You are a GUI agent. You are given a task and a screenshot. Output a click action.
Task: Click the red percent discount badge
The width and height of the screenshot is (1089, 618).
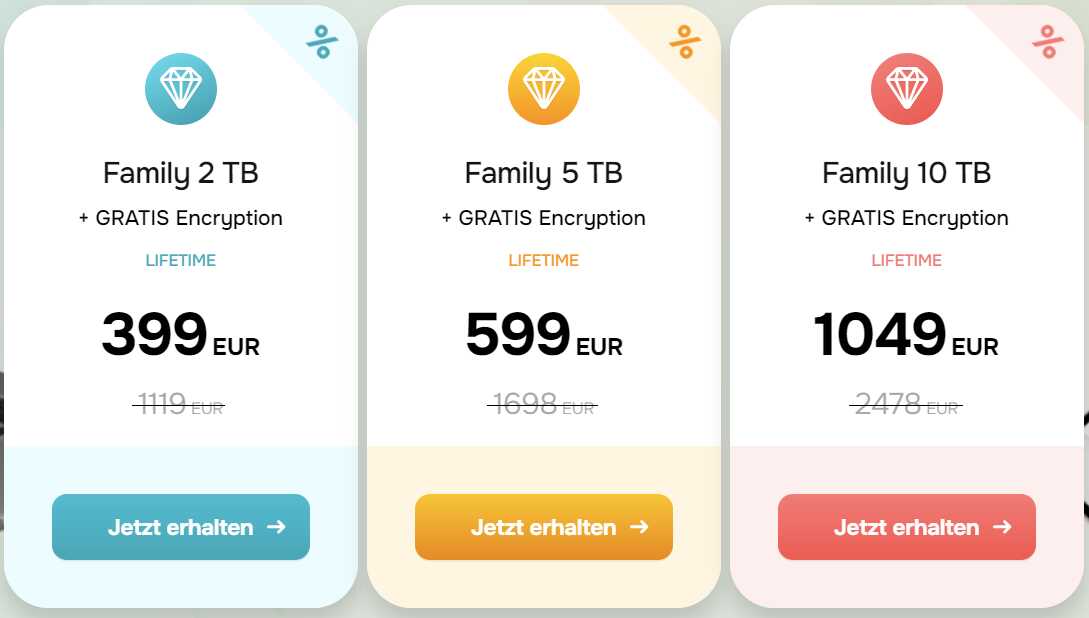1048,42
